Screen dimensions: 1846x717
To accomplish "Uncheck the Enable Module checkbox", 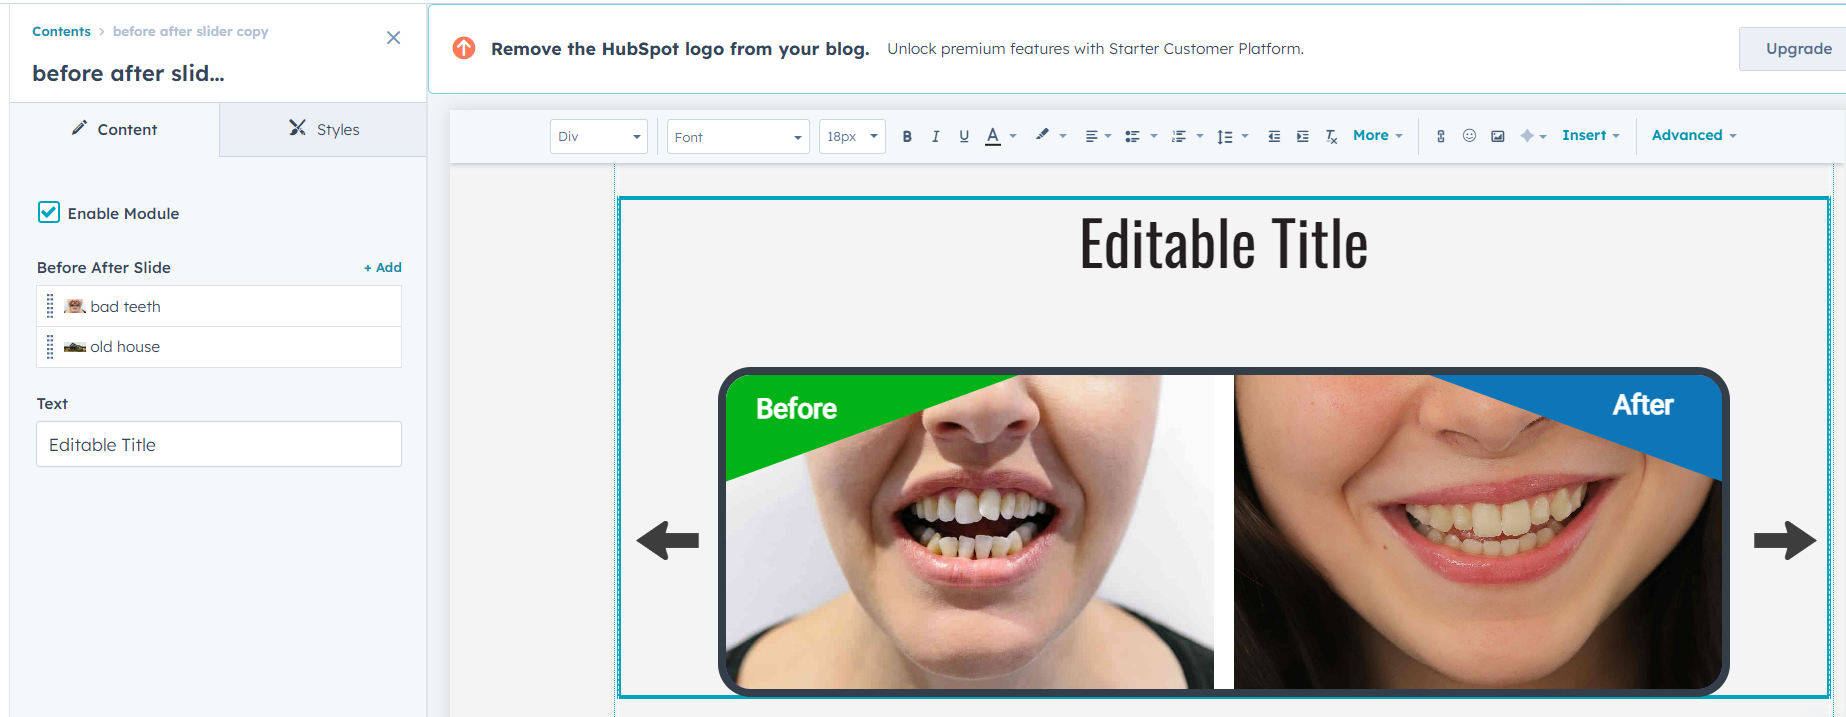I will pos(49,212).
